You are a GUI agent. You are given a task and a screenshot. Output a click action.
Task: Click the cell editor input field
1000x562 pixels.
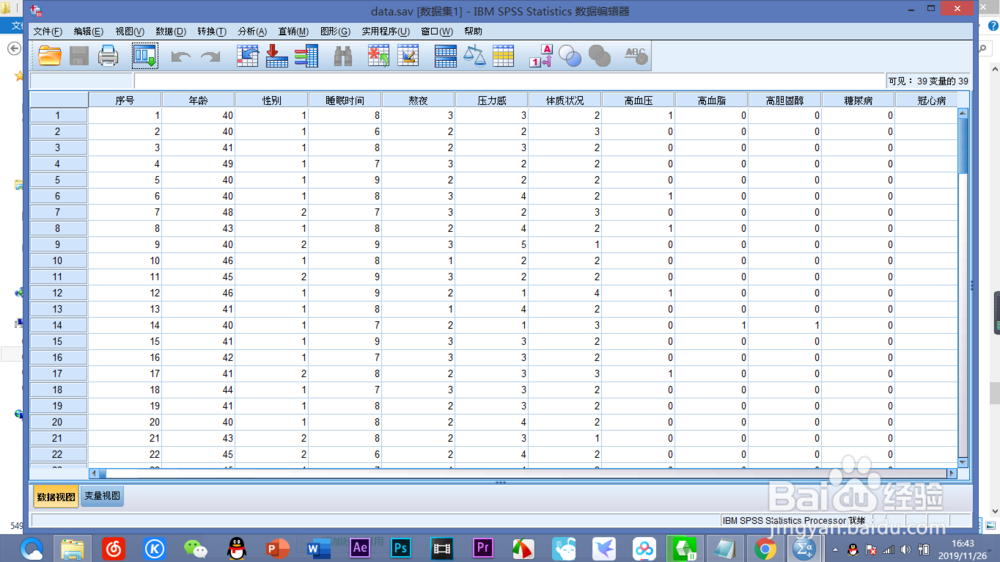(x=510, y=81)
